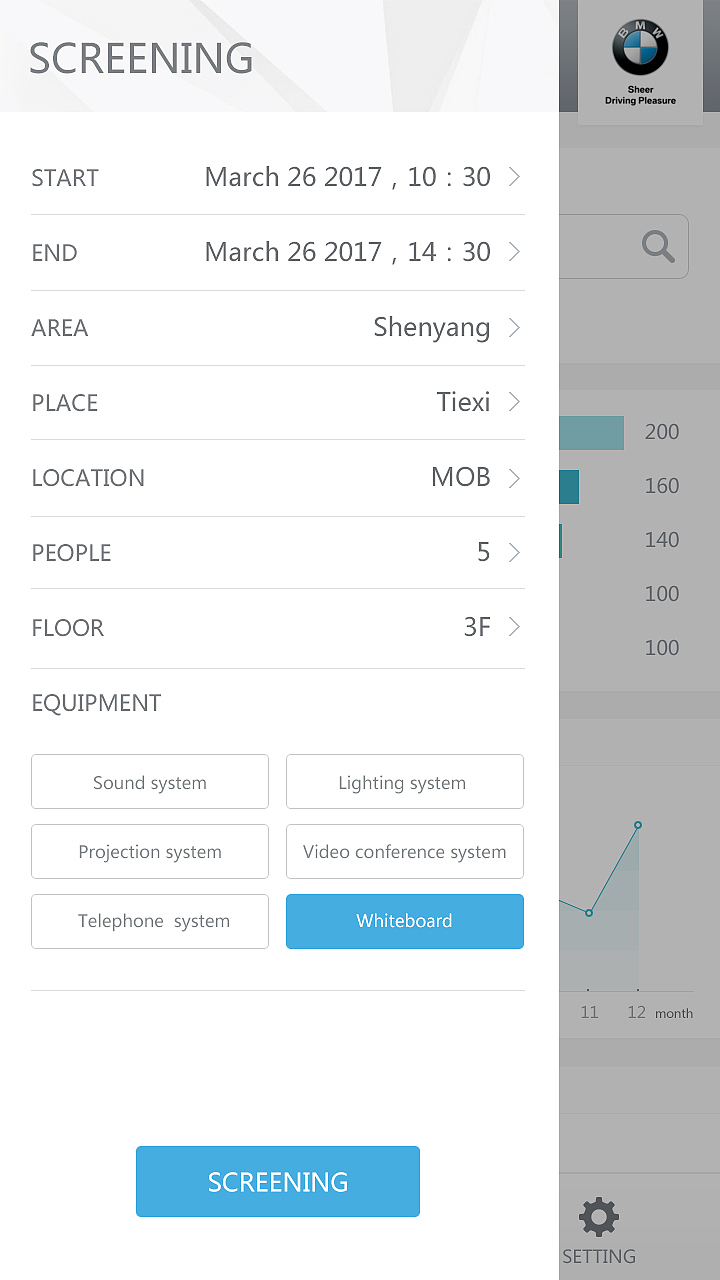Select the Projection system option

(x=150, y=852)
